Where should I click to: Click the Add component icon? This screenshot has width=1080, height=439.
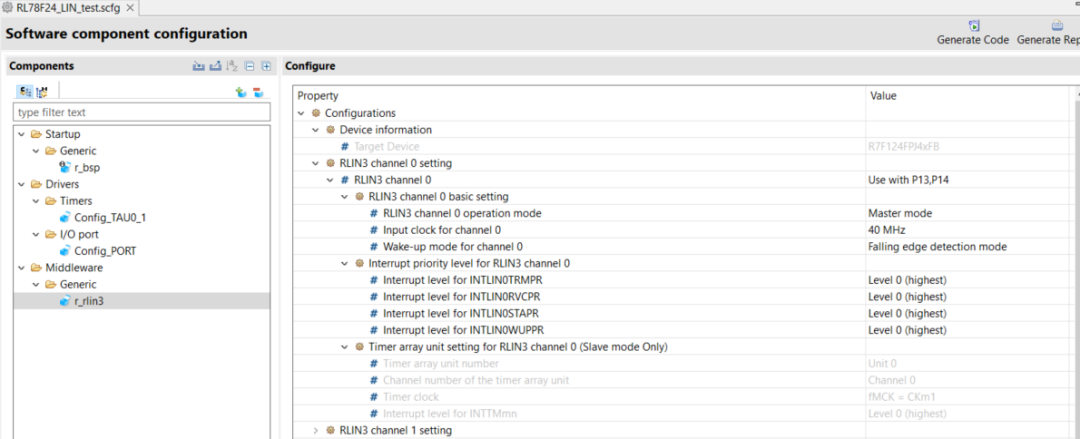click(x=241, y=92)
